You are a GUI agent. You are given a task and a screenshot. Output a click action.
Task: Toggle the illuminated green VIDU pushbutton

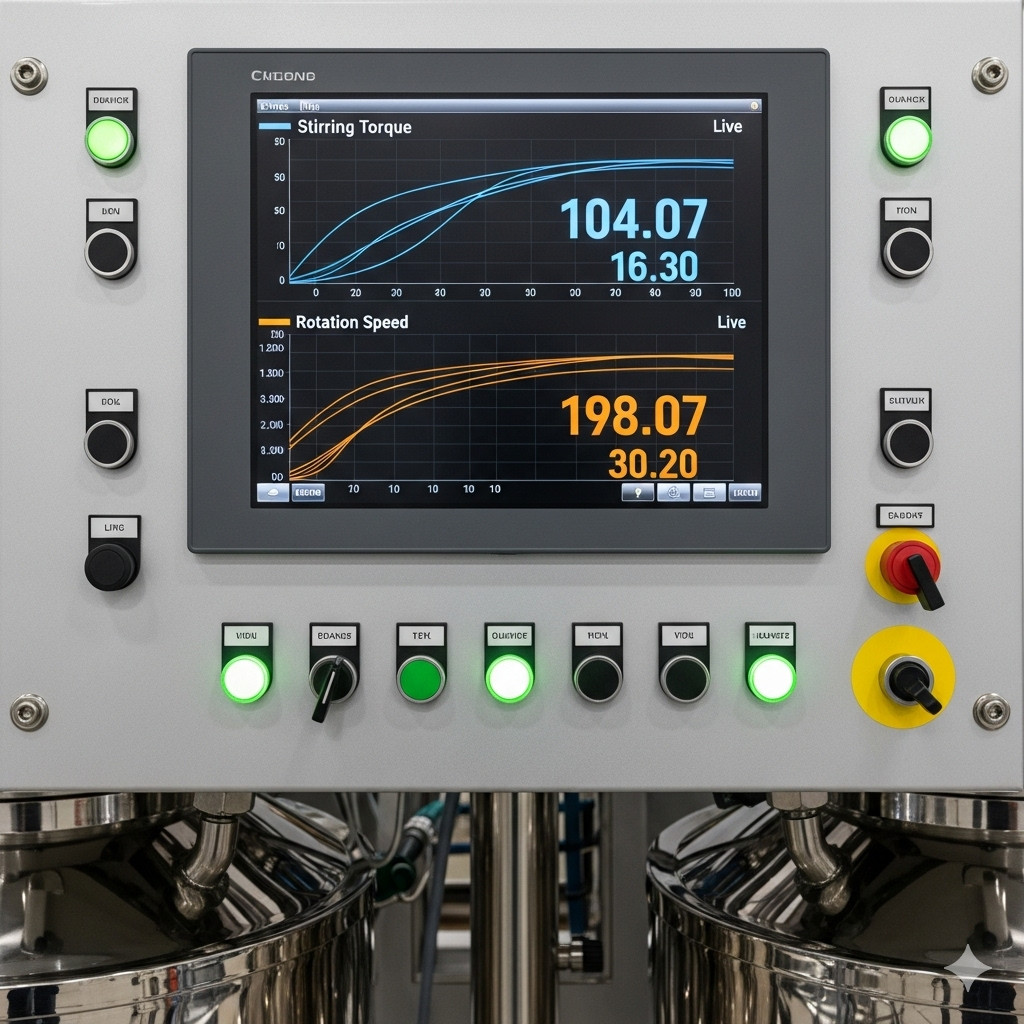point(246,678)
